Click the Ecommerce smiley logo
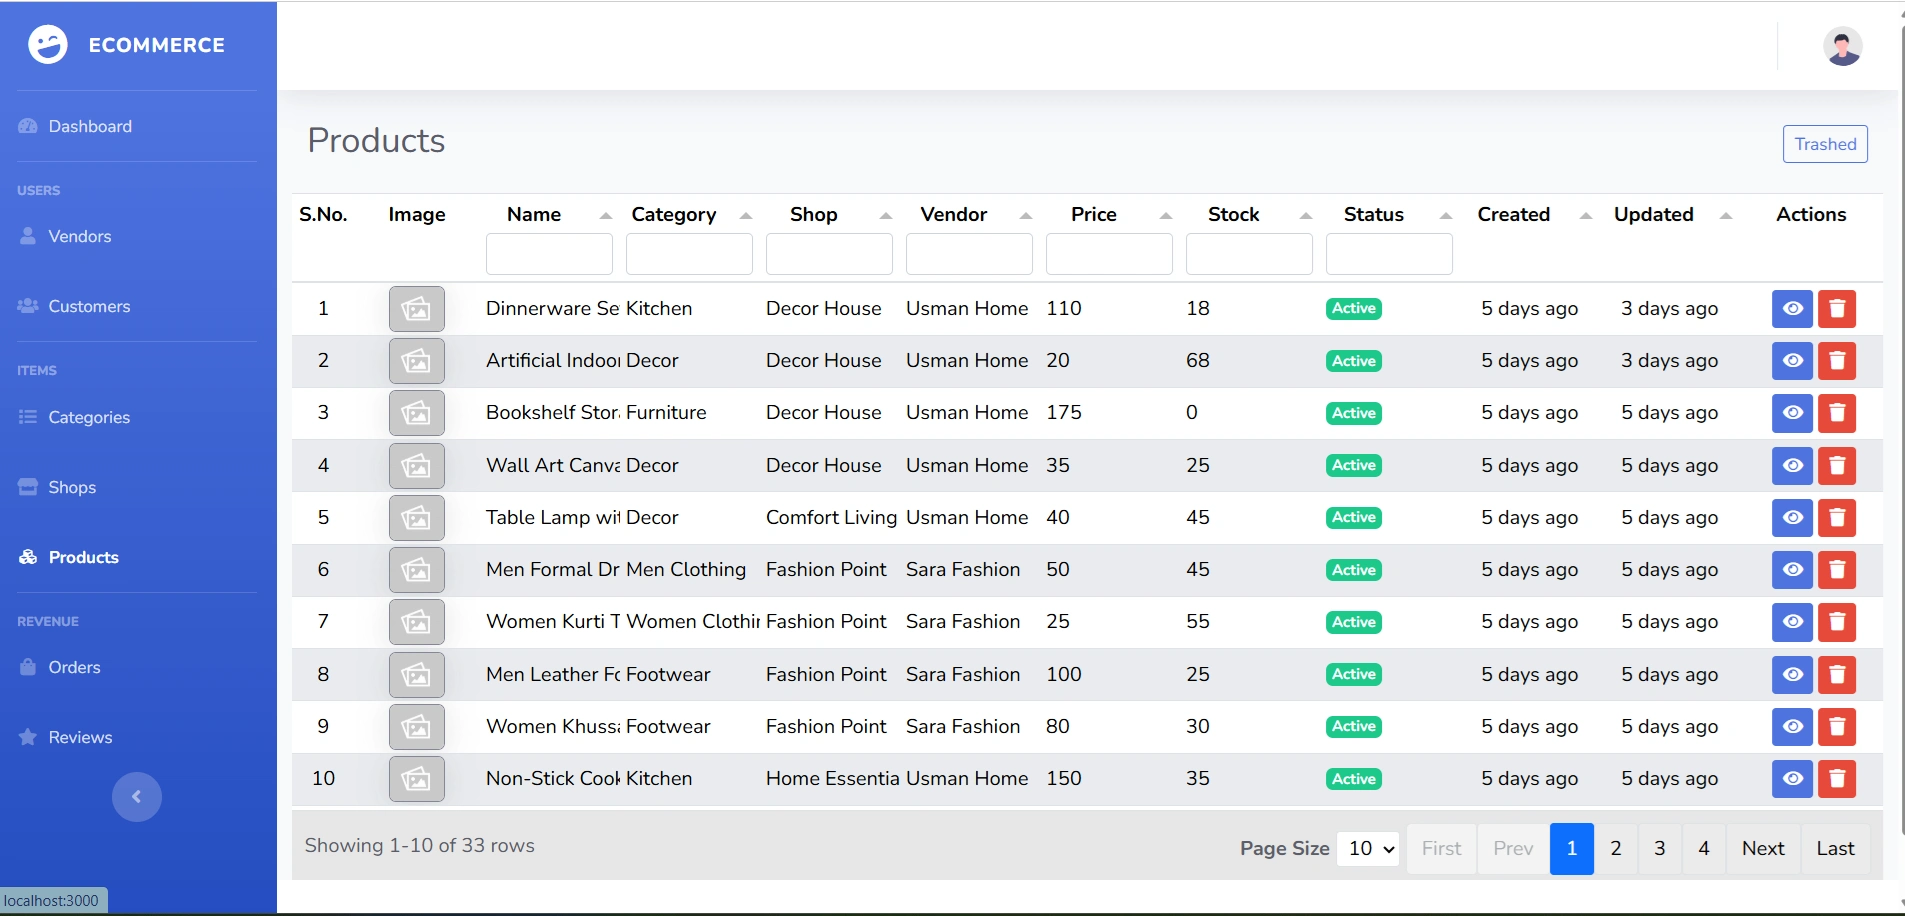 (48, 45)
